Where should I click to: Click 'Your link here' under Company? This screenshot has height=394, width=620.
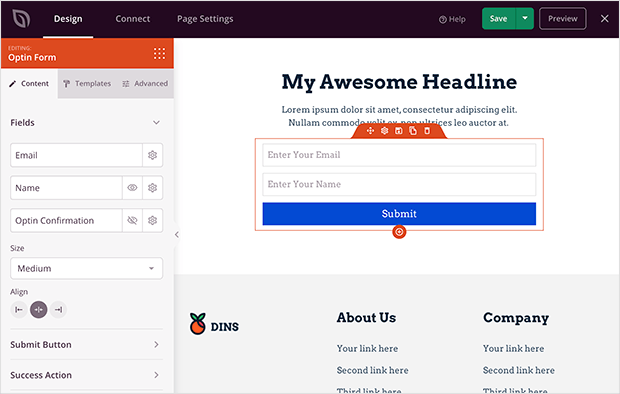[513, 349]
